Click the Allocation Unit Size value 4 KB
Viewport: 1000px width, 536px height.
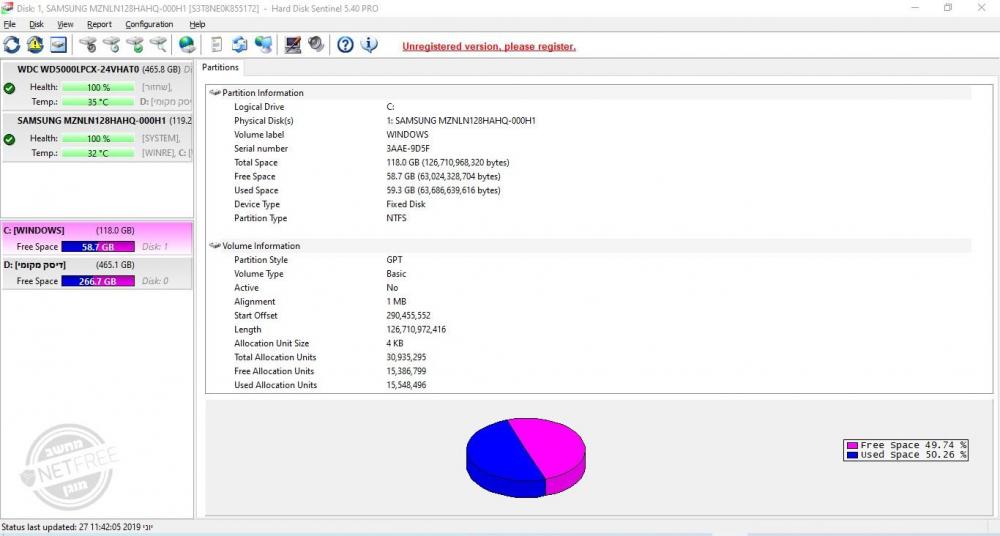click(x=395, y=343)
